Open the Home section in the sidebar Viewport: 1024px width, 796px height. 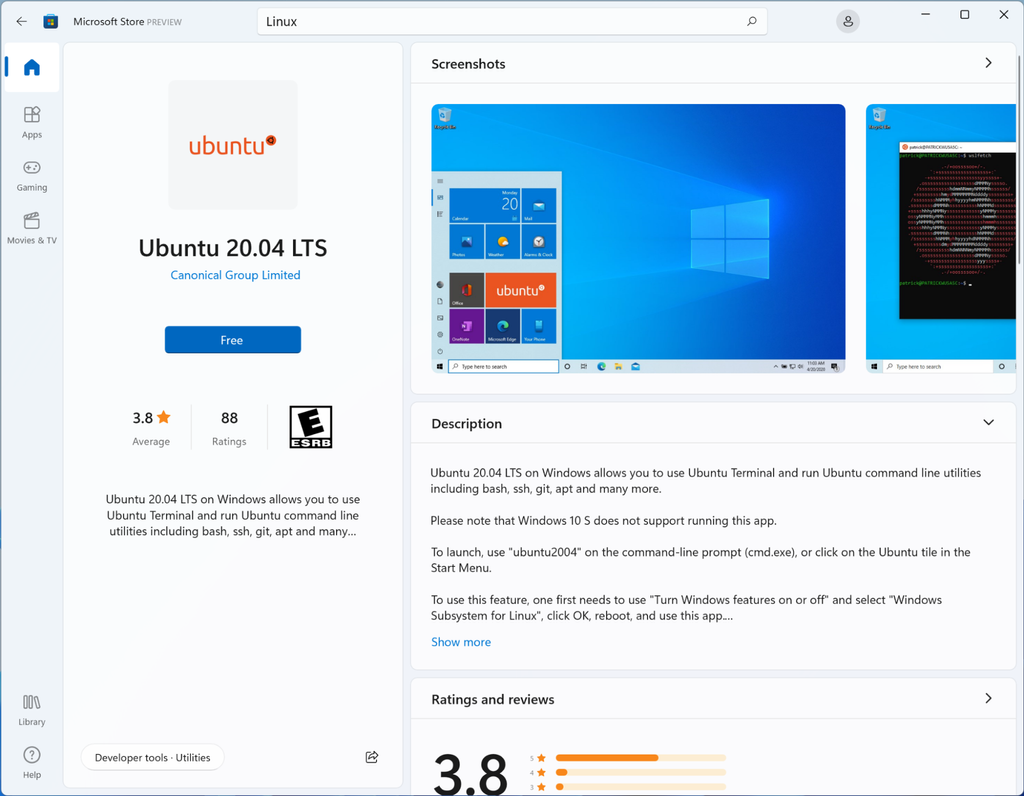tap(31, 67)
